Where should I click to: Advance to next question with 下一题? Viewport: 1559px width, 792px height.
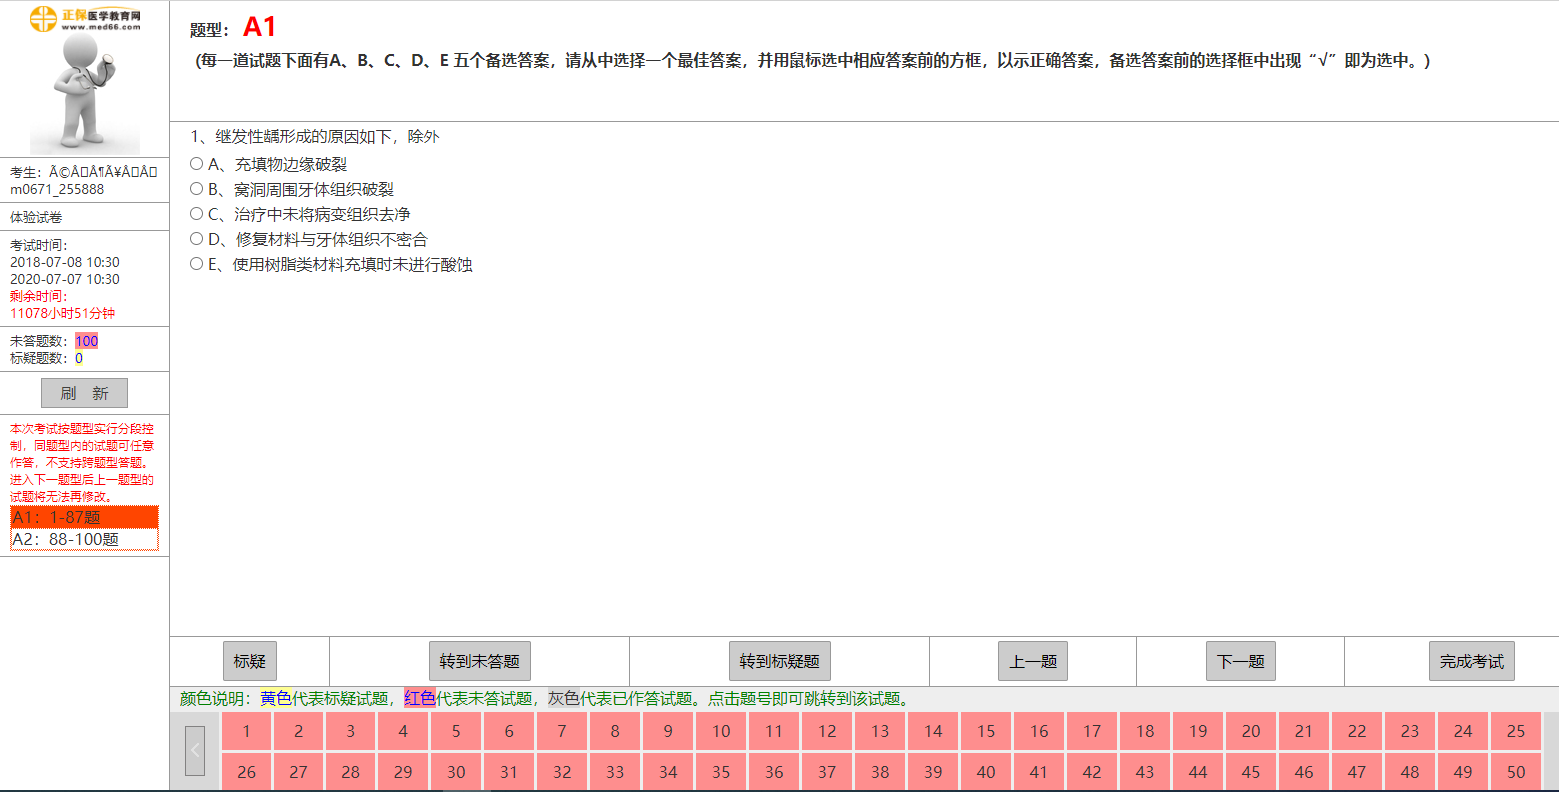click(x=1240, y=661)
